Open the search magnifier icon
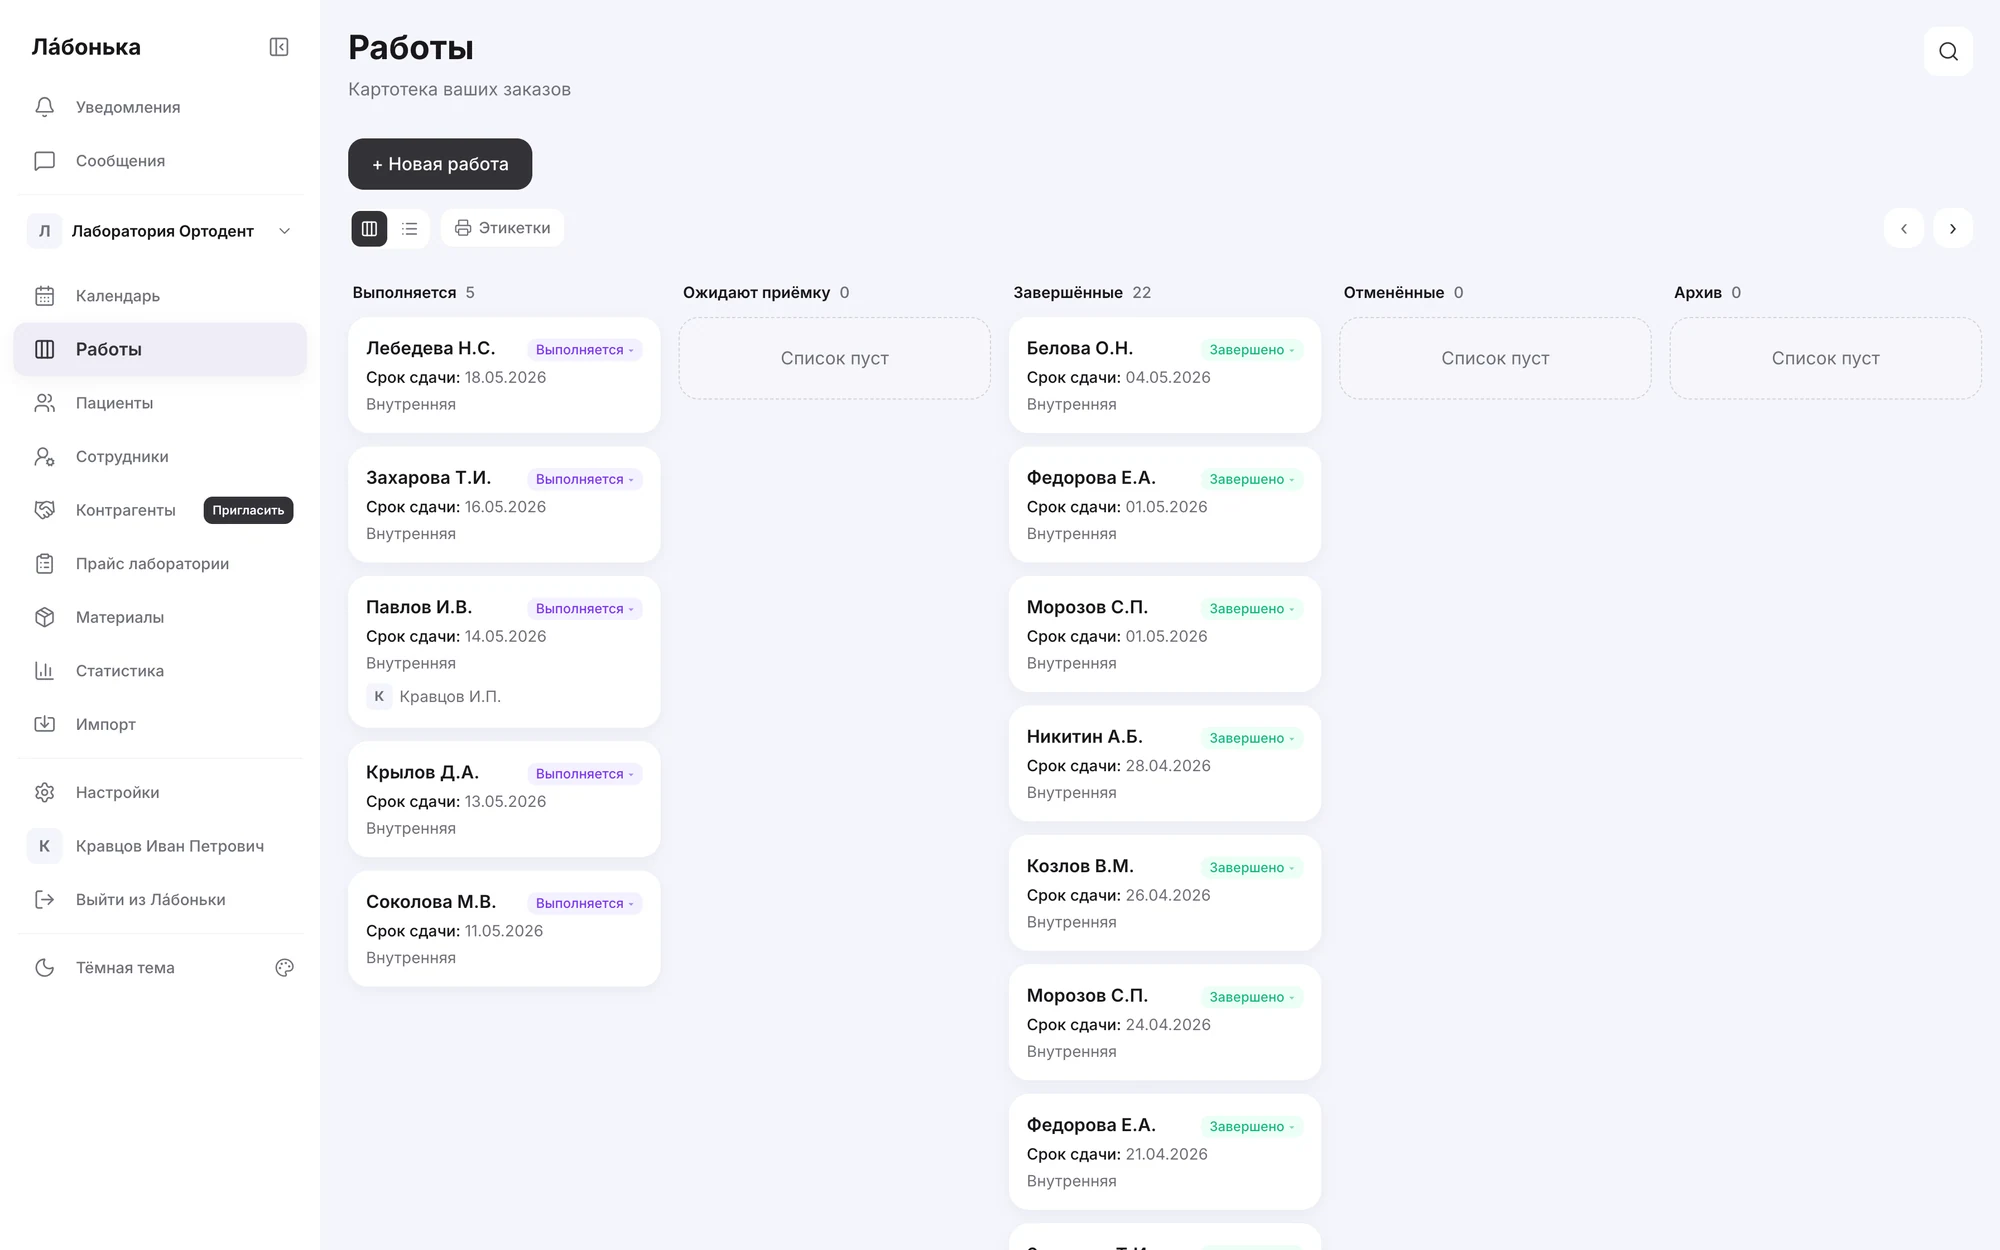The height and width of the screenshot is (1250, 2000). 1948,51
